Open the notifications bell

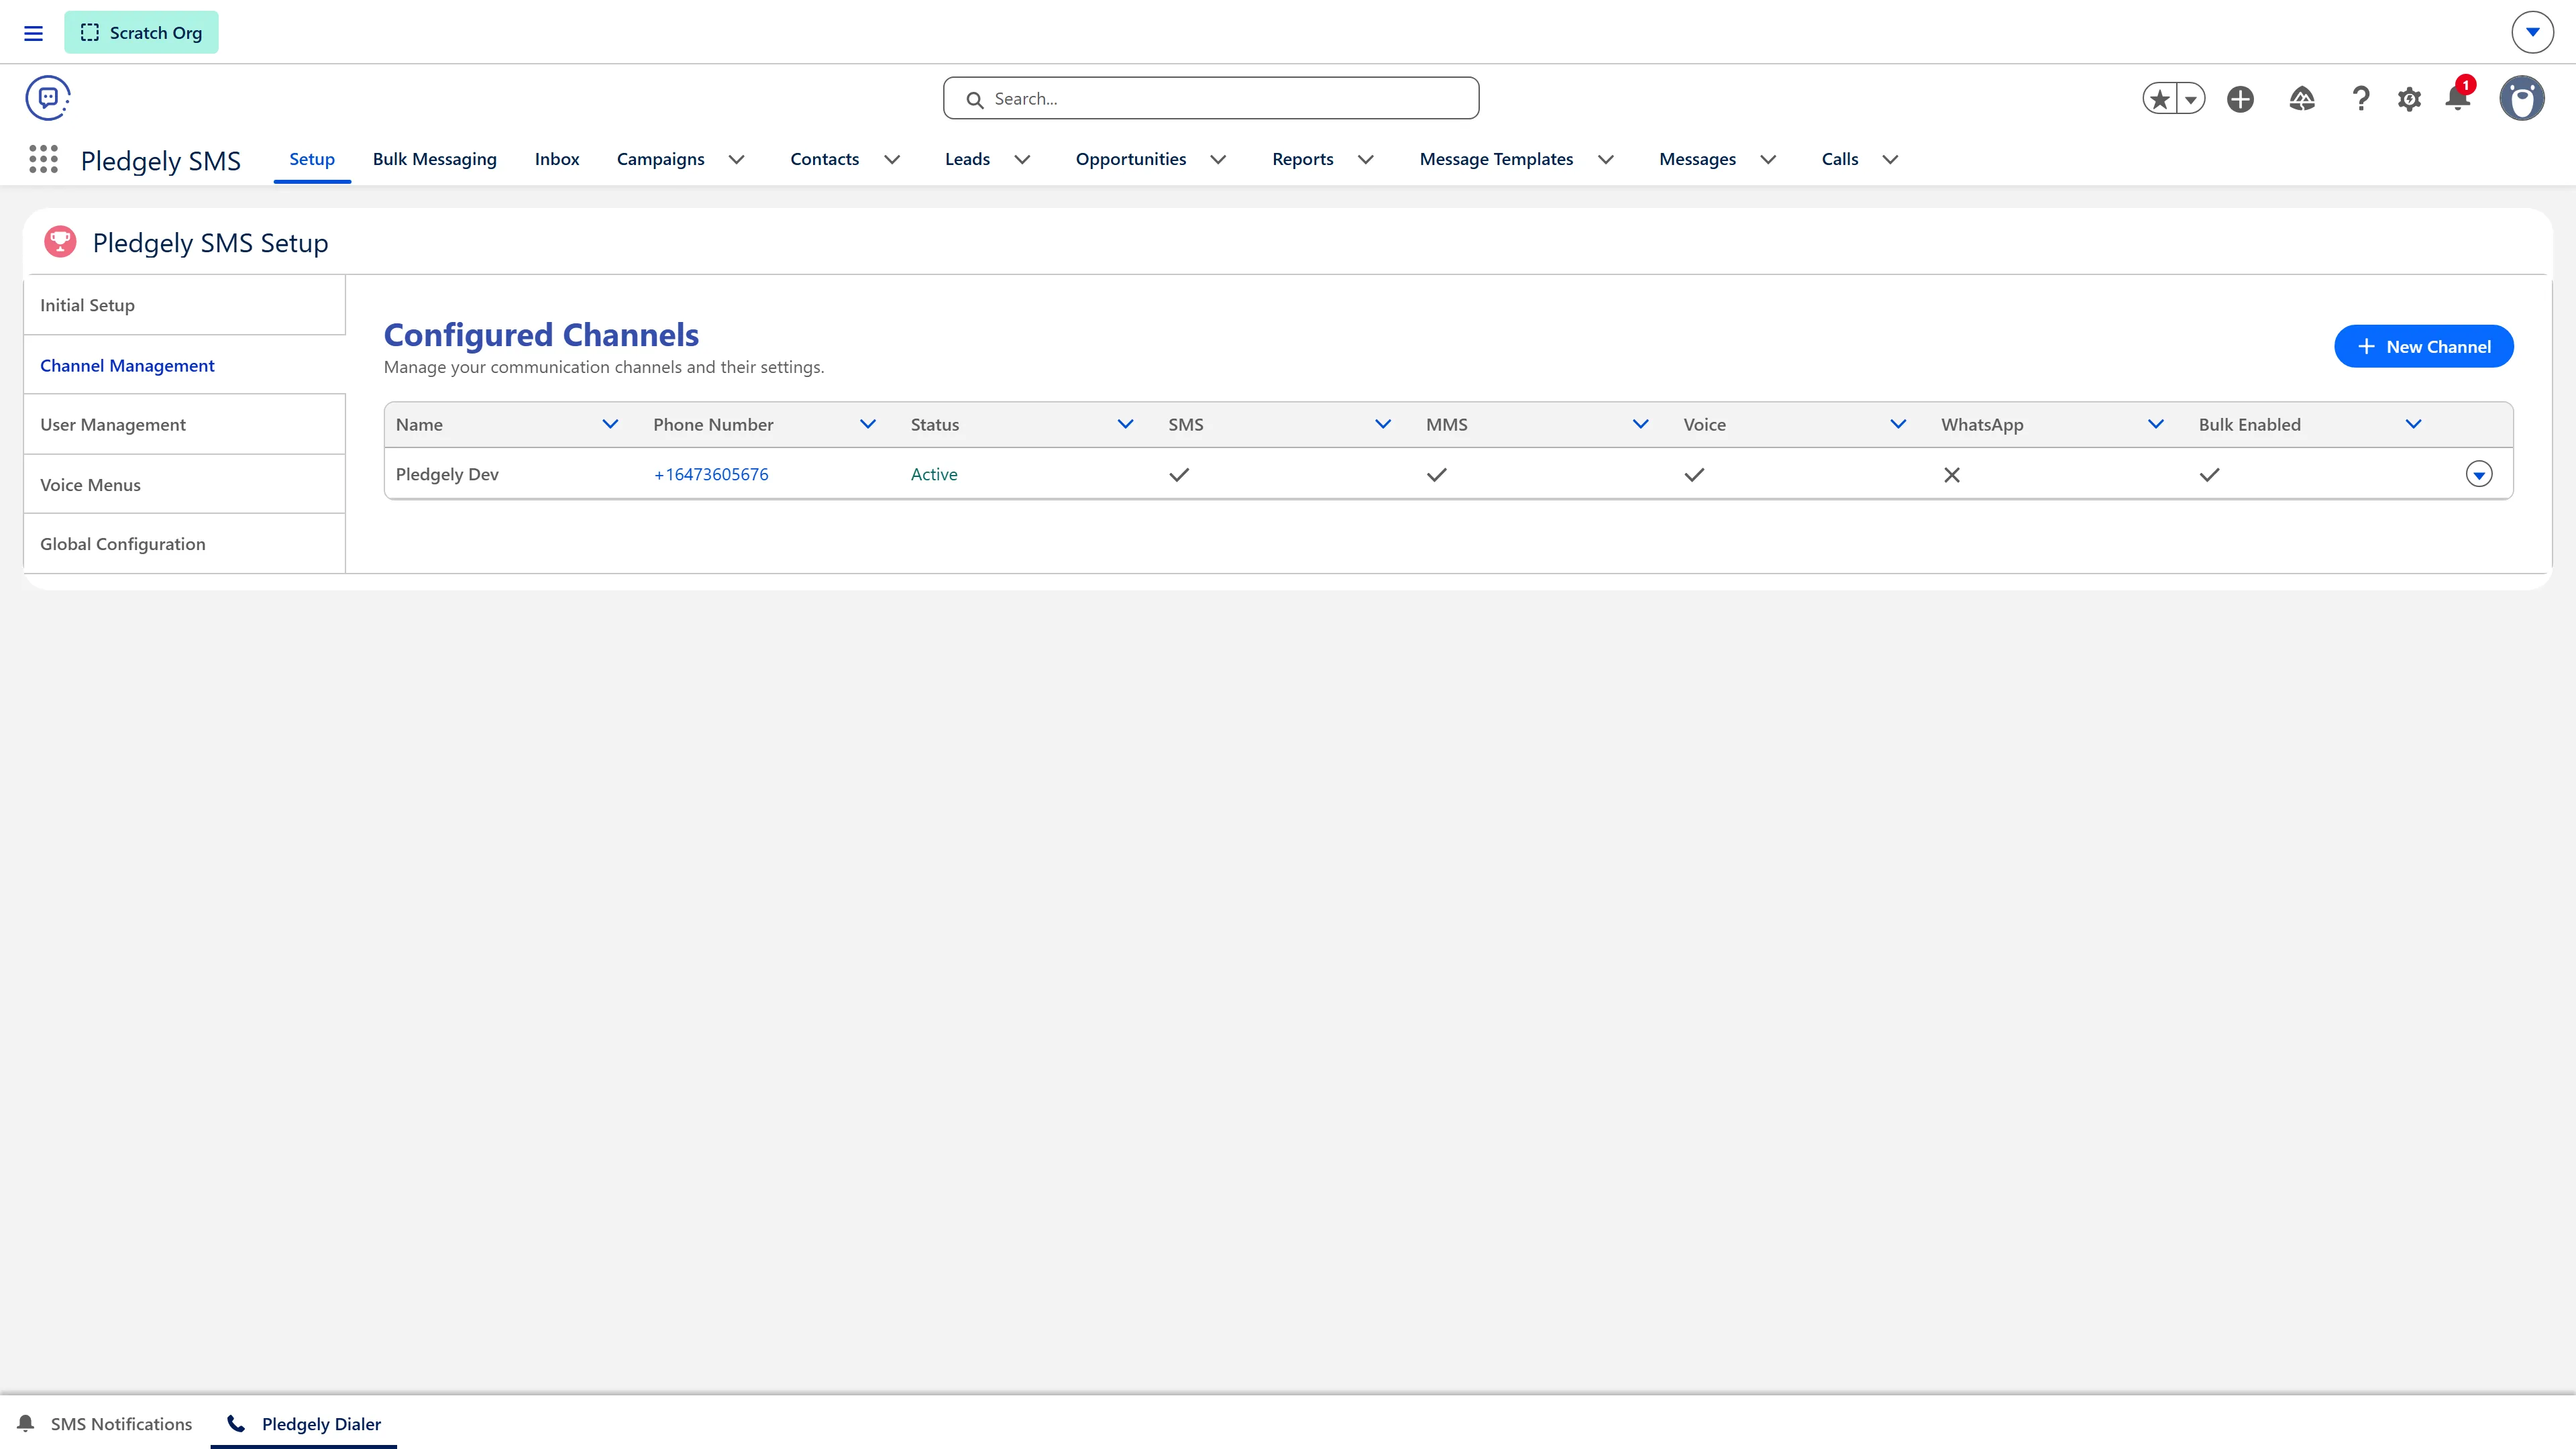point(2457,98)
